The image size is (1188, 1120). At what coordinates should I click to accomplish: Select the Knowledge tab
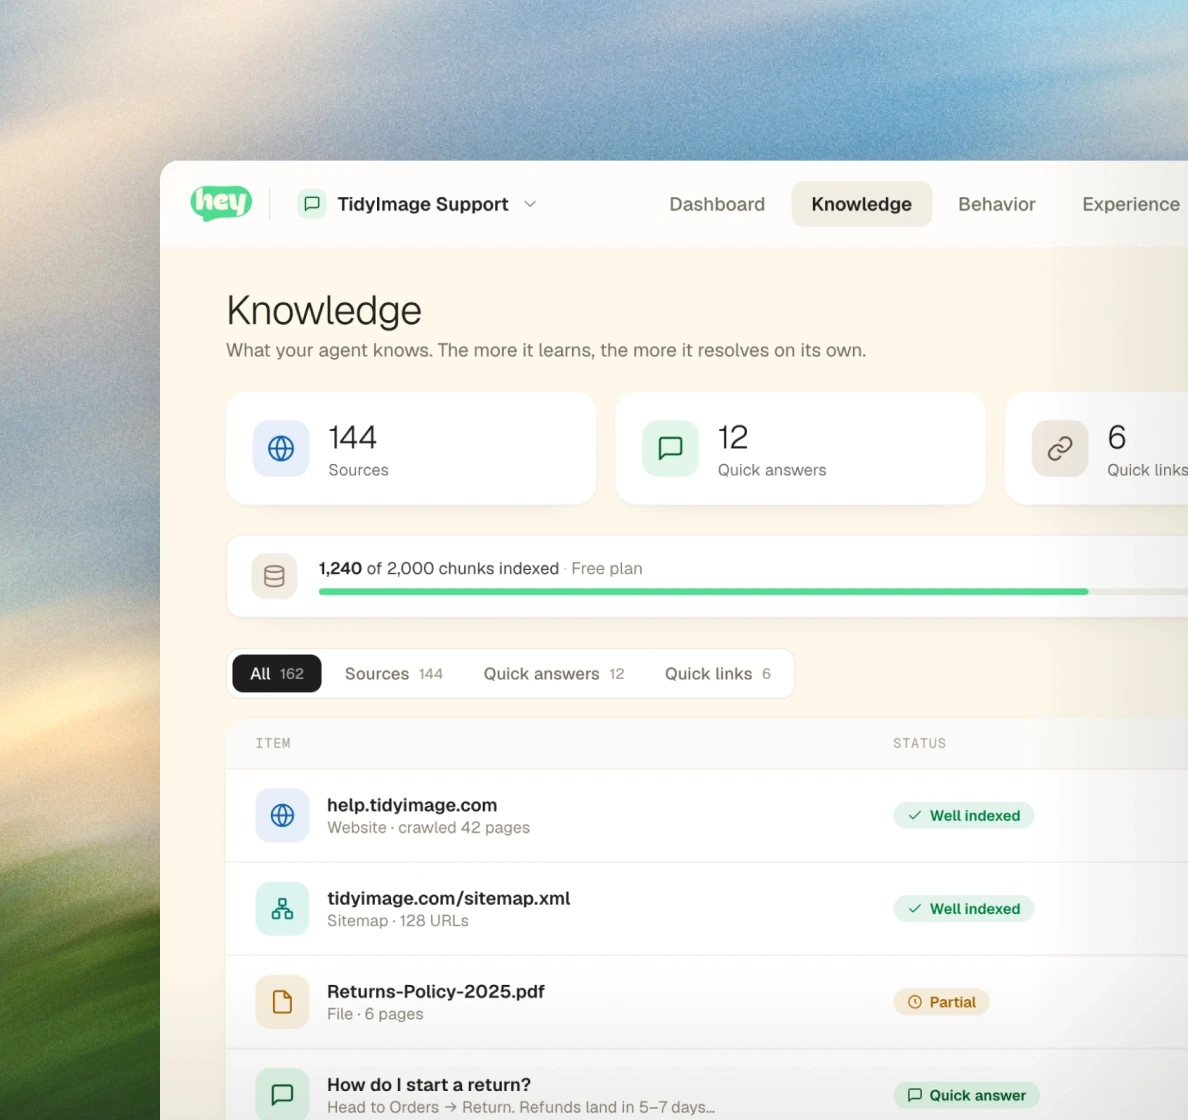click(861, 204)
